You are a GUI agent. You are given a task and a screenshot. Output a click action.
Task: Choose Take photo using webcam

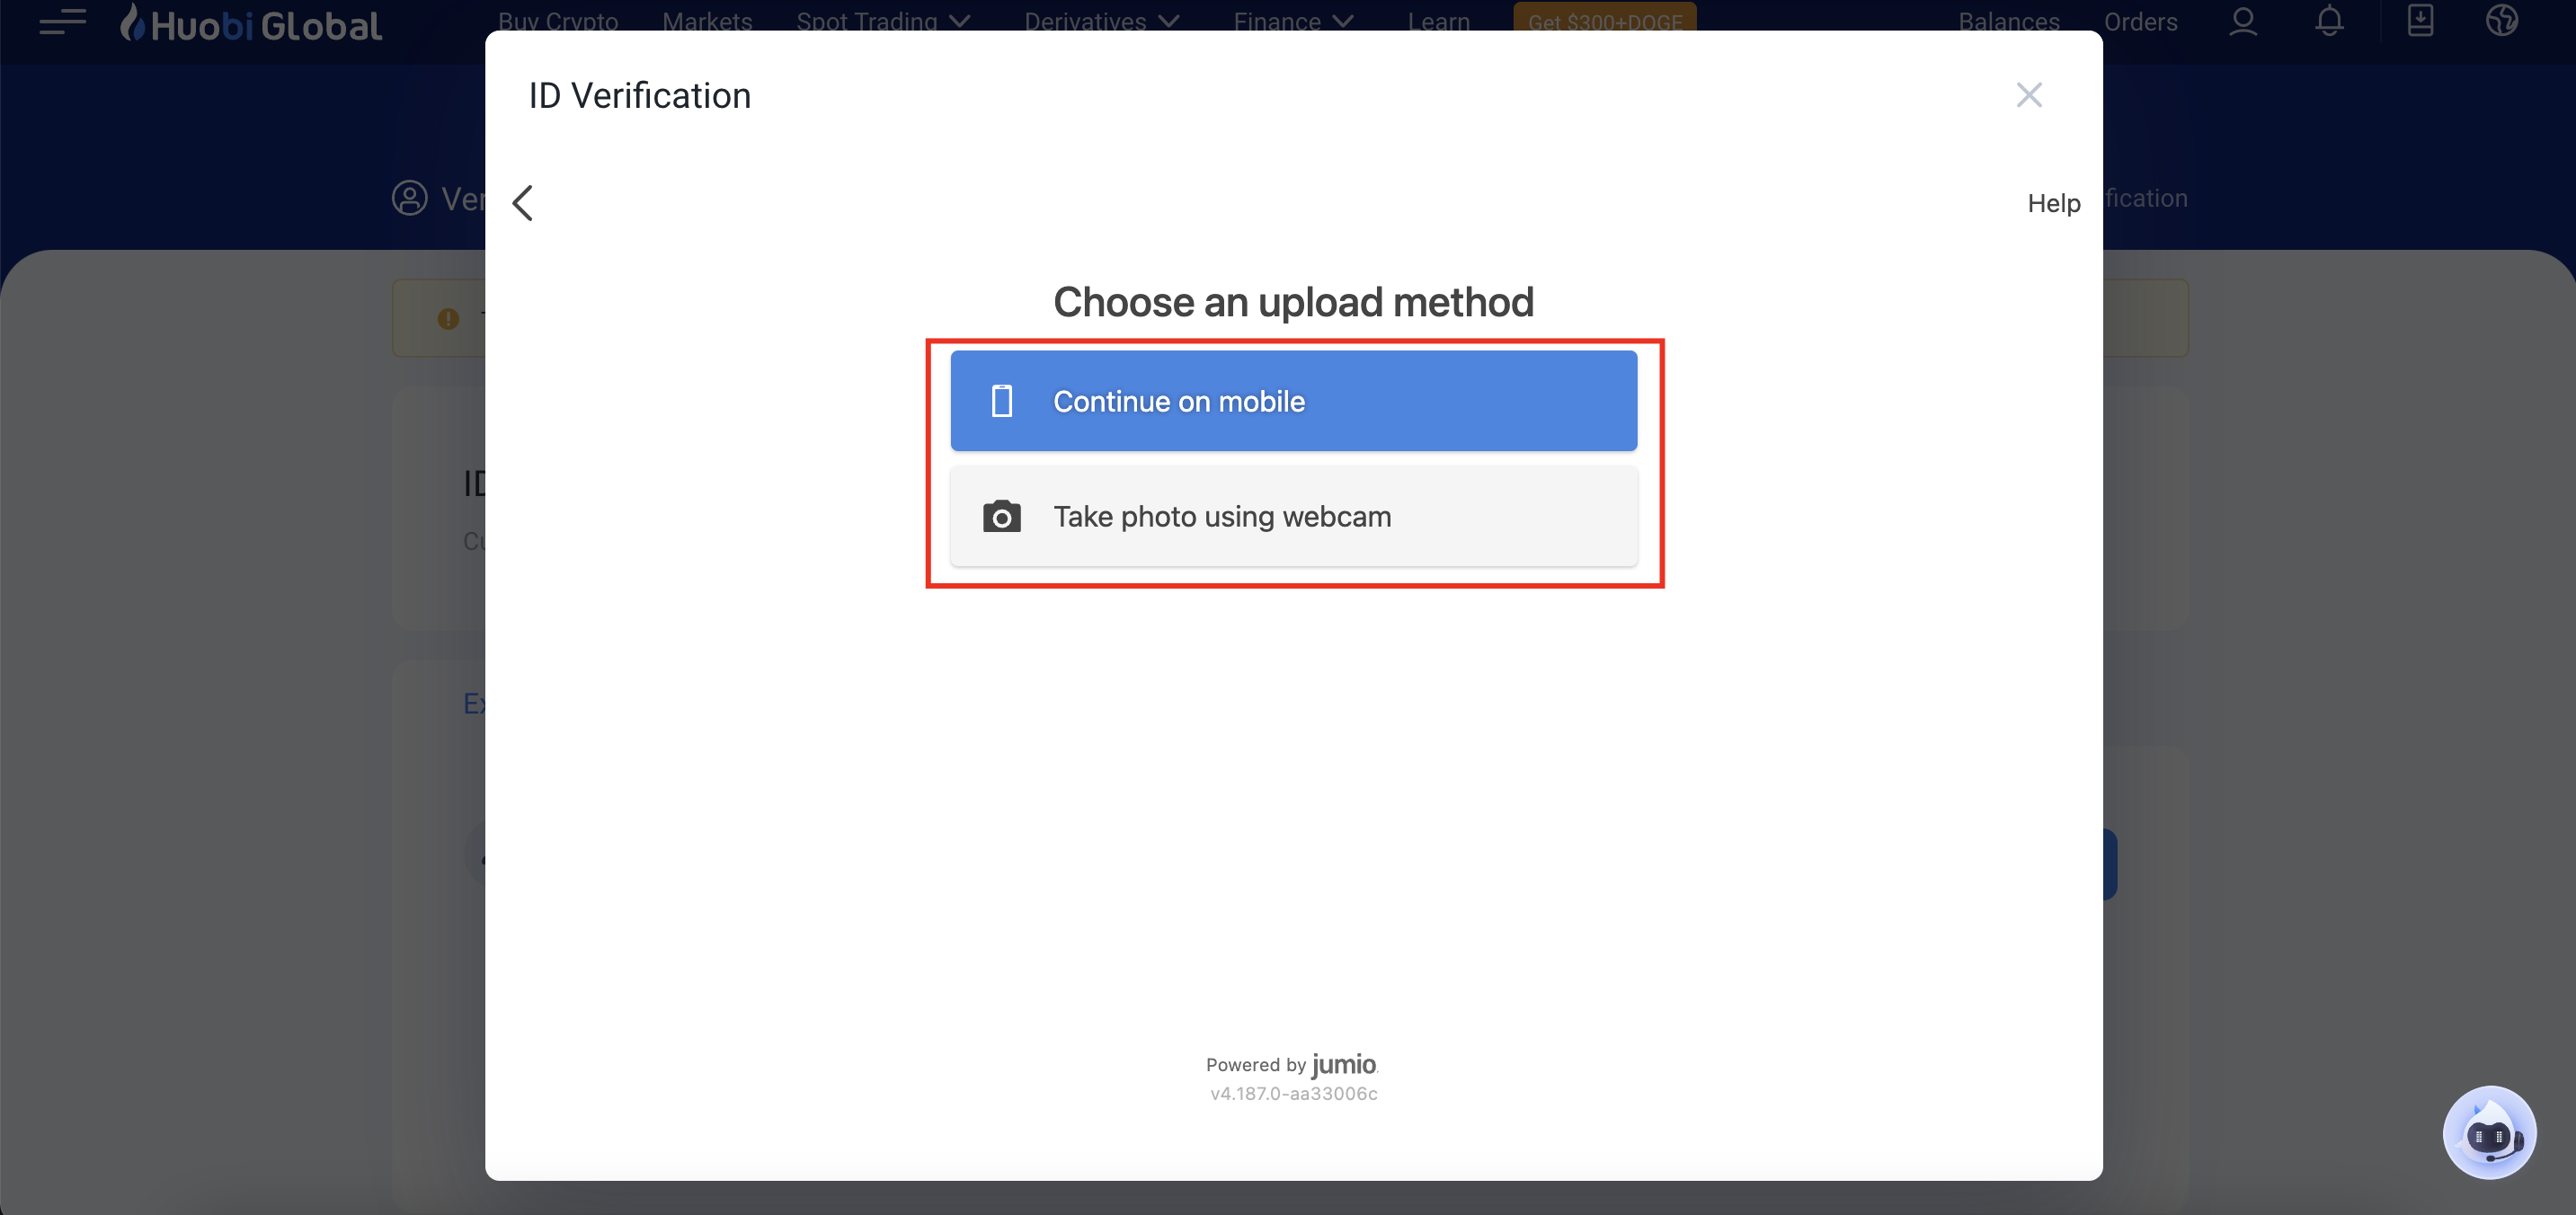click(x=1293, y=517)
